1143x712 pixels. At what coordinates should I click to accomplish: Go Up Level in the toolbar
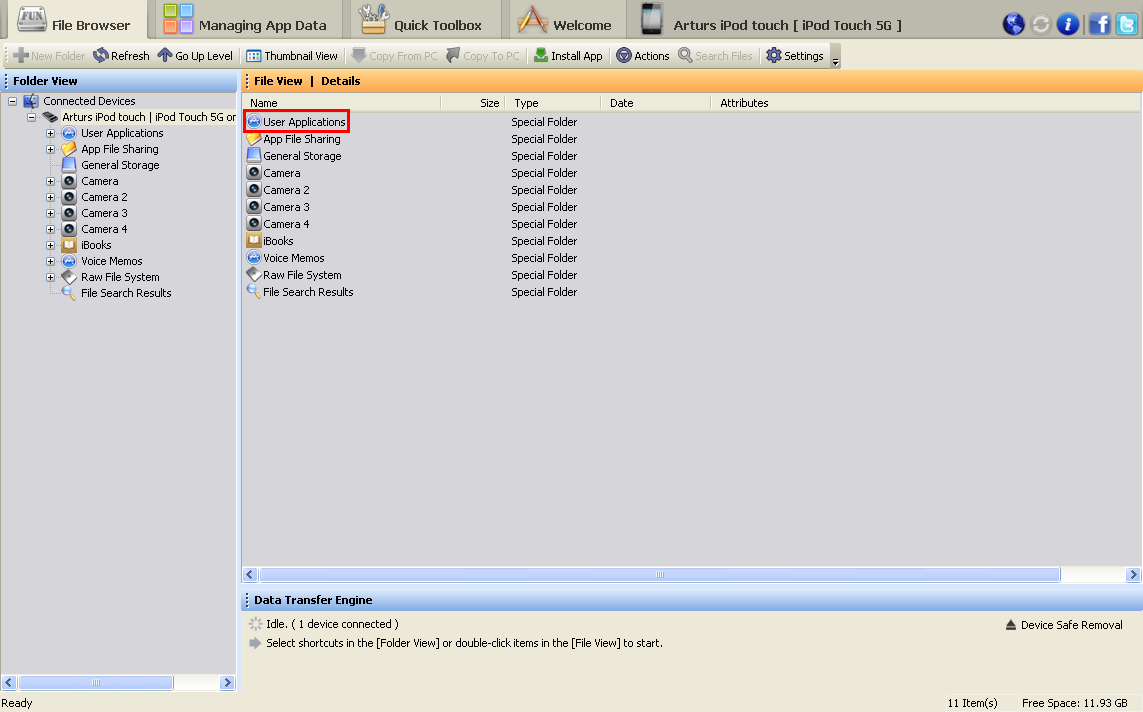coord(195,55)
